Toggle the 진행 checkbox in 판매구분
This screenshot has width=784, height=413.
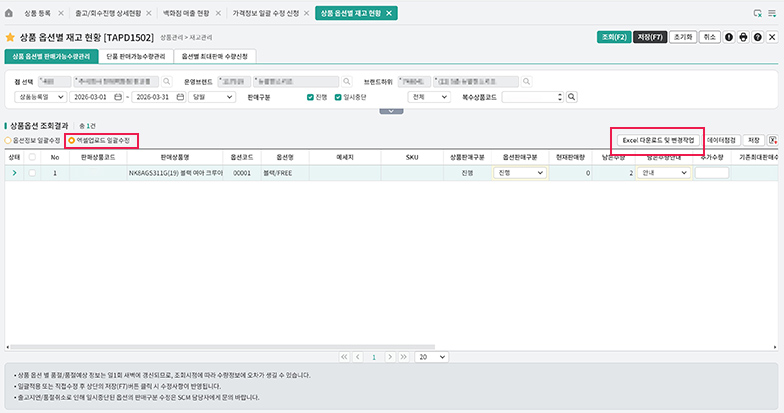coord(310,97)
